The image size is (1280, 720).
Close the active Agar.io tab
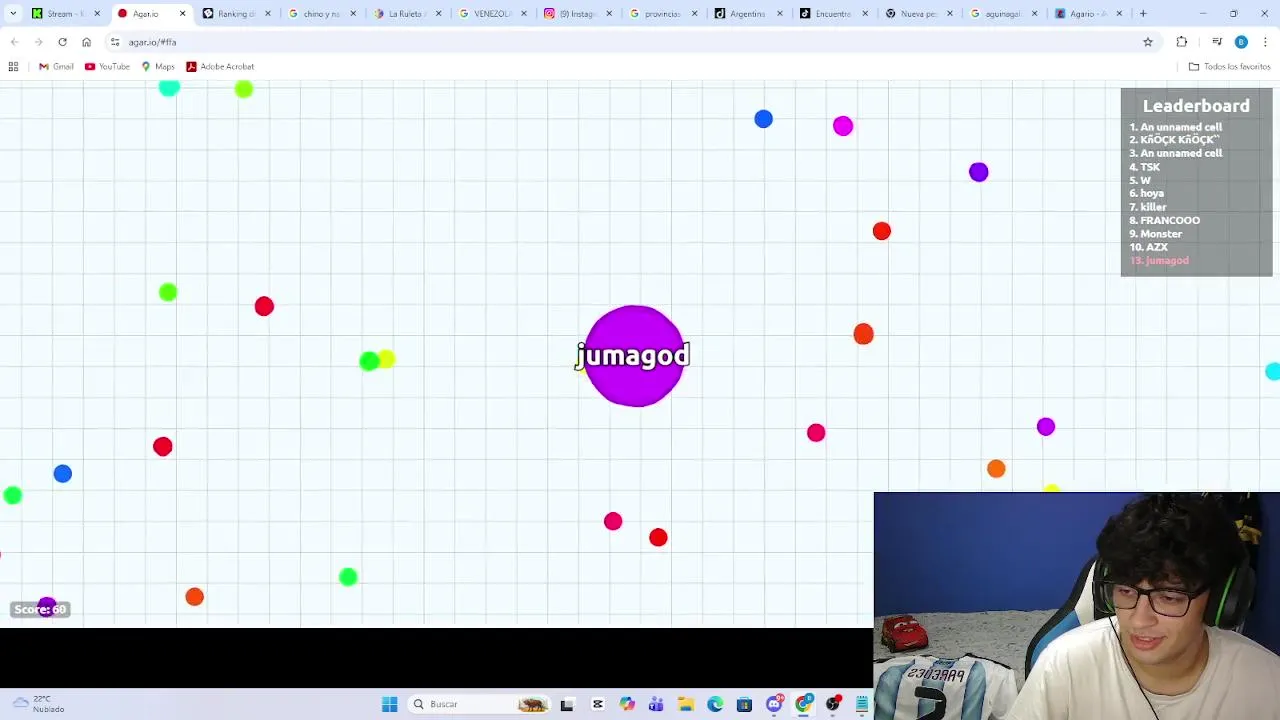[x=182, y=14]
